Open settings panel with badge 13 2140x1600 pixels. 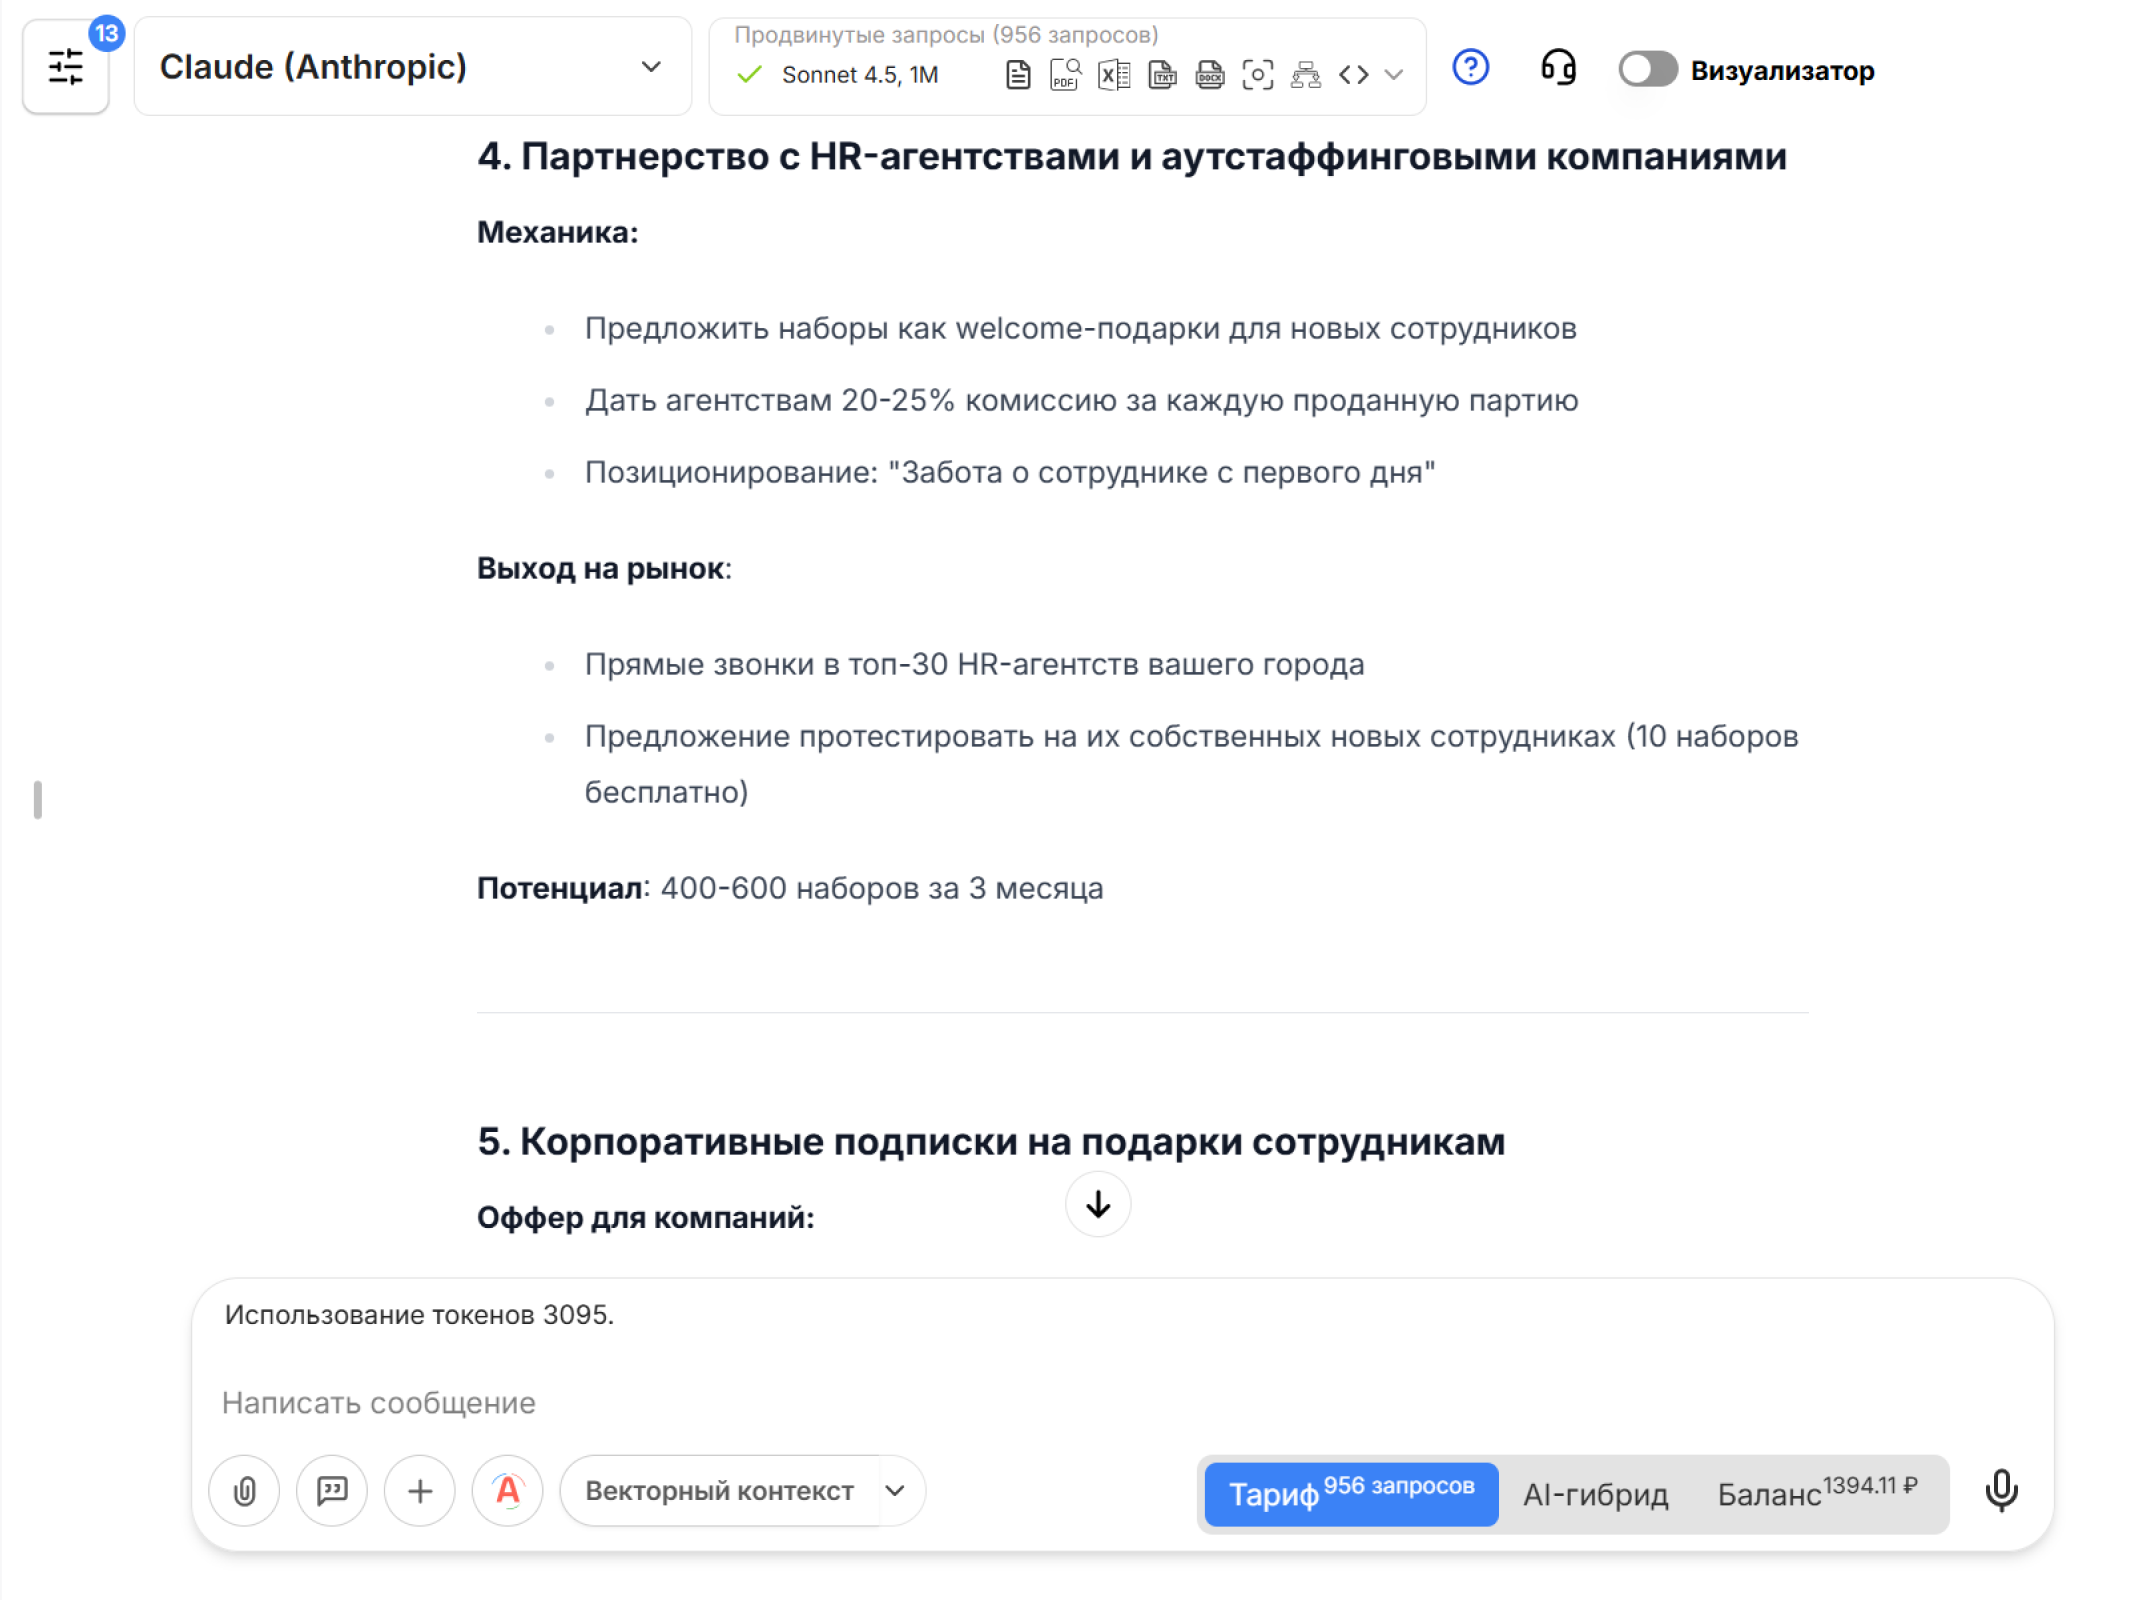pos(66,68)
